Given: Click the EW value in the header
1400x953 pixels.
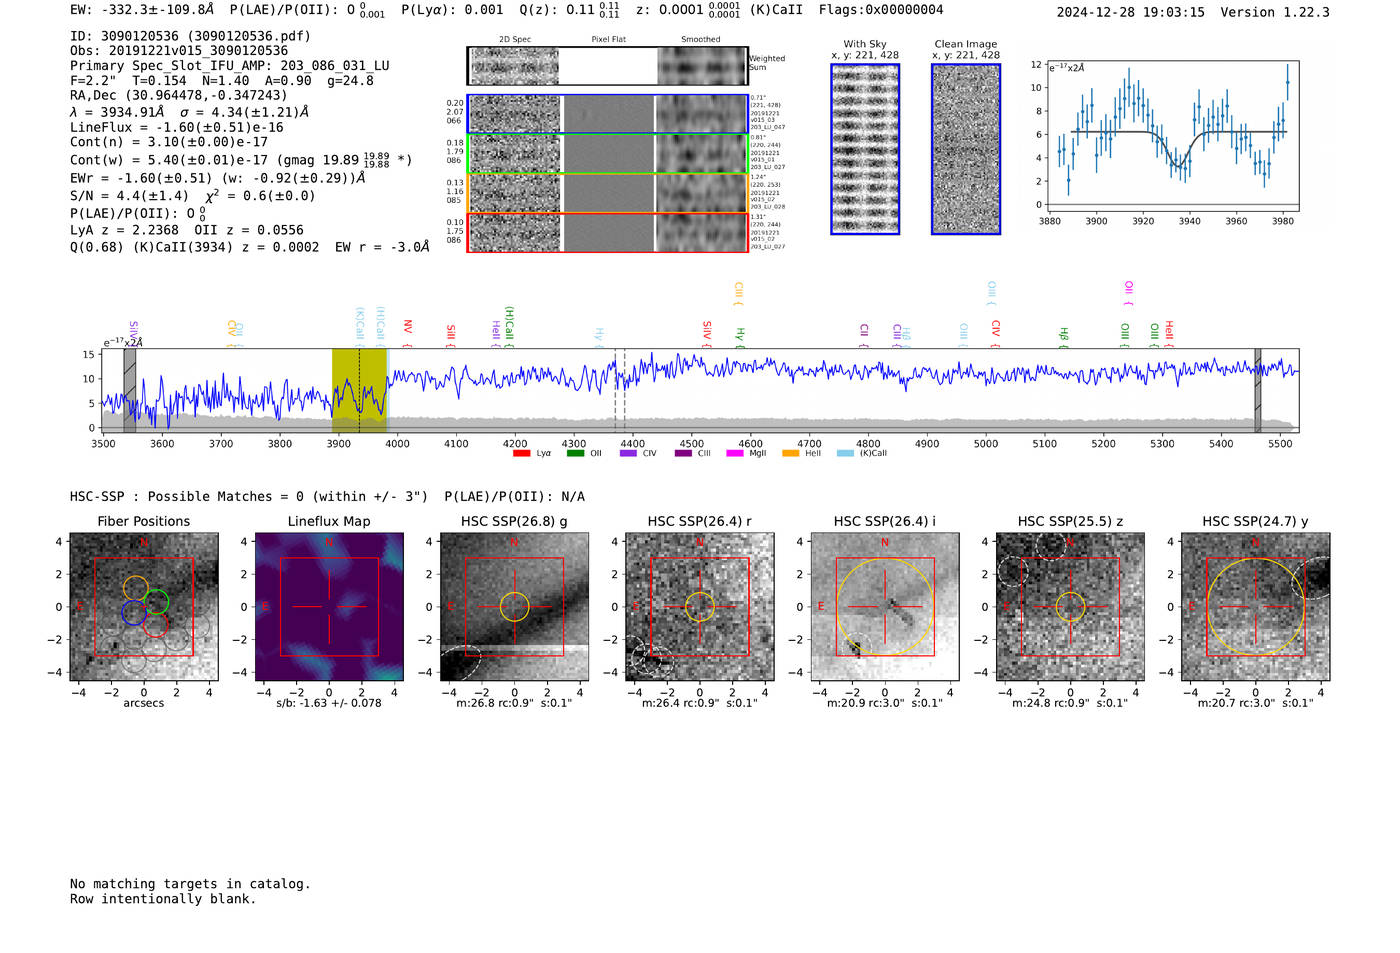Looking at the screenshot, I should tap(142, 10).
